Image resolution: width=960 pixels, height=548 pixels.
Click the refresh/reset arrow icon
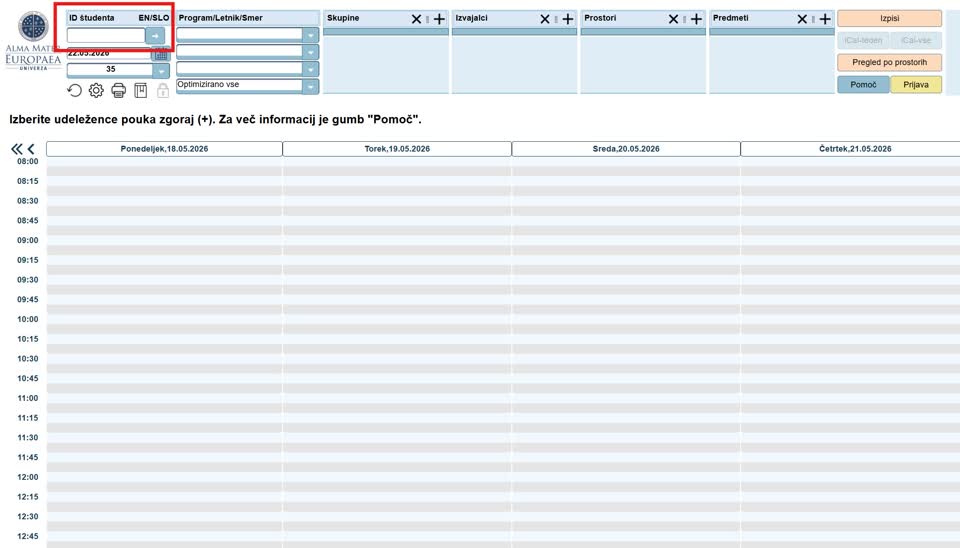(74, 91)
